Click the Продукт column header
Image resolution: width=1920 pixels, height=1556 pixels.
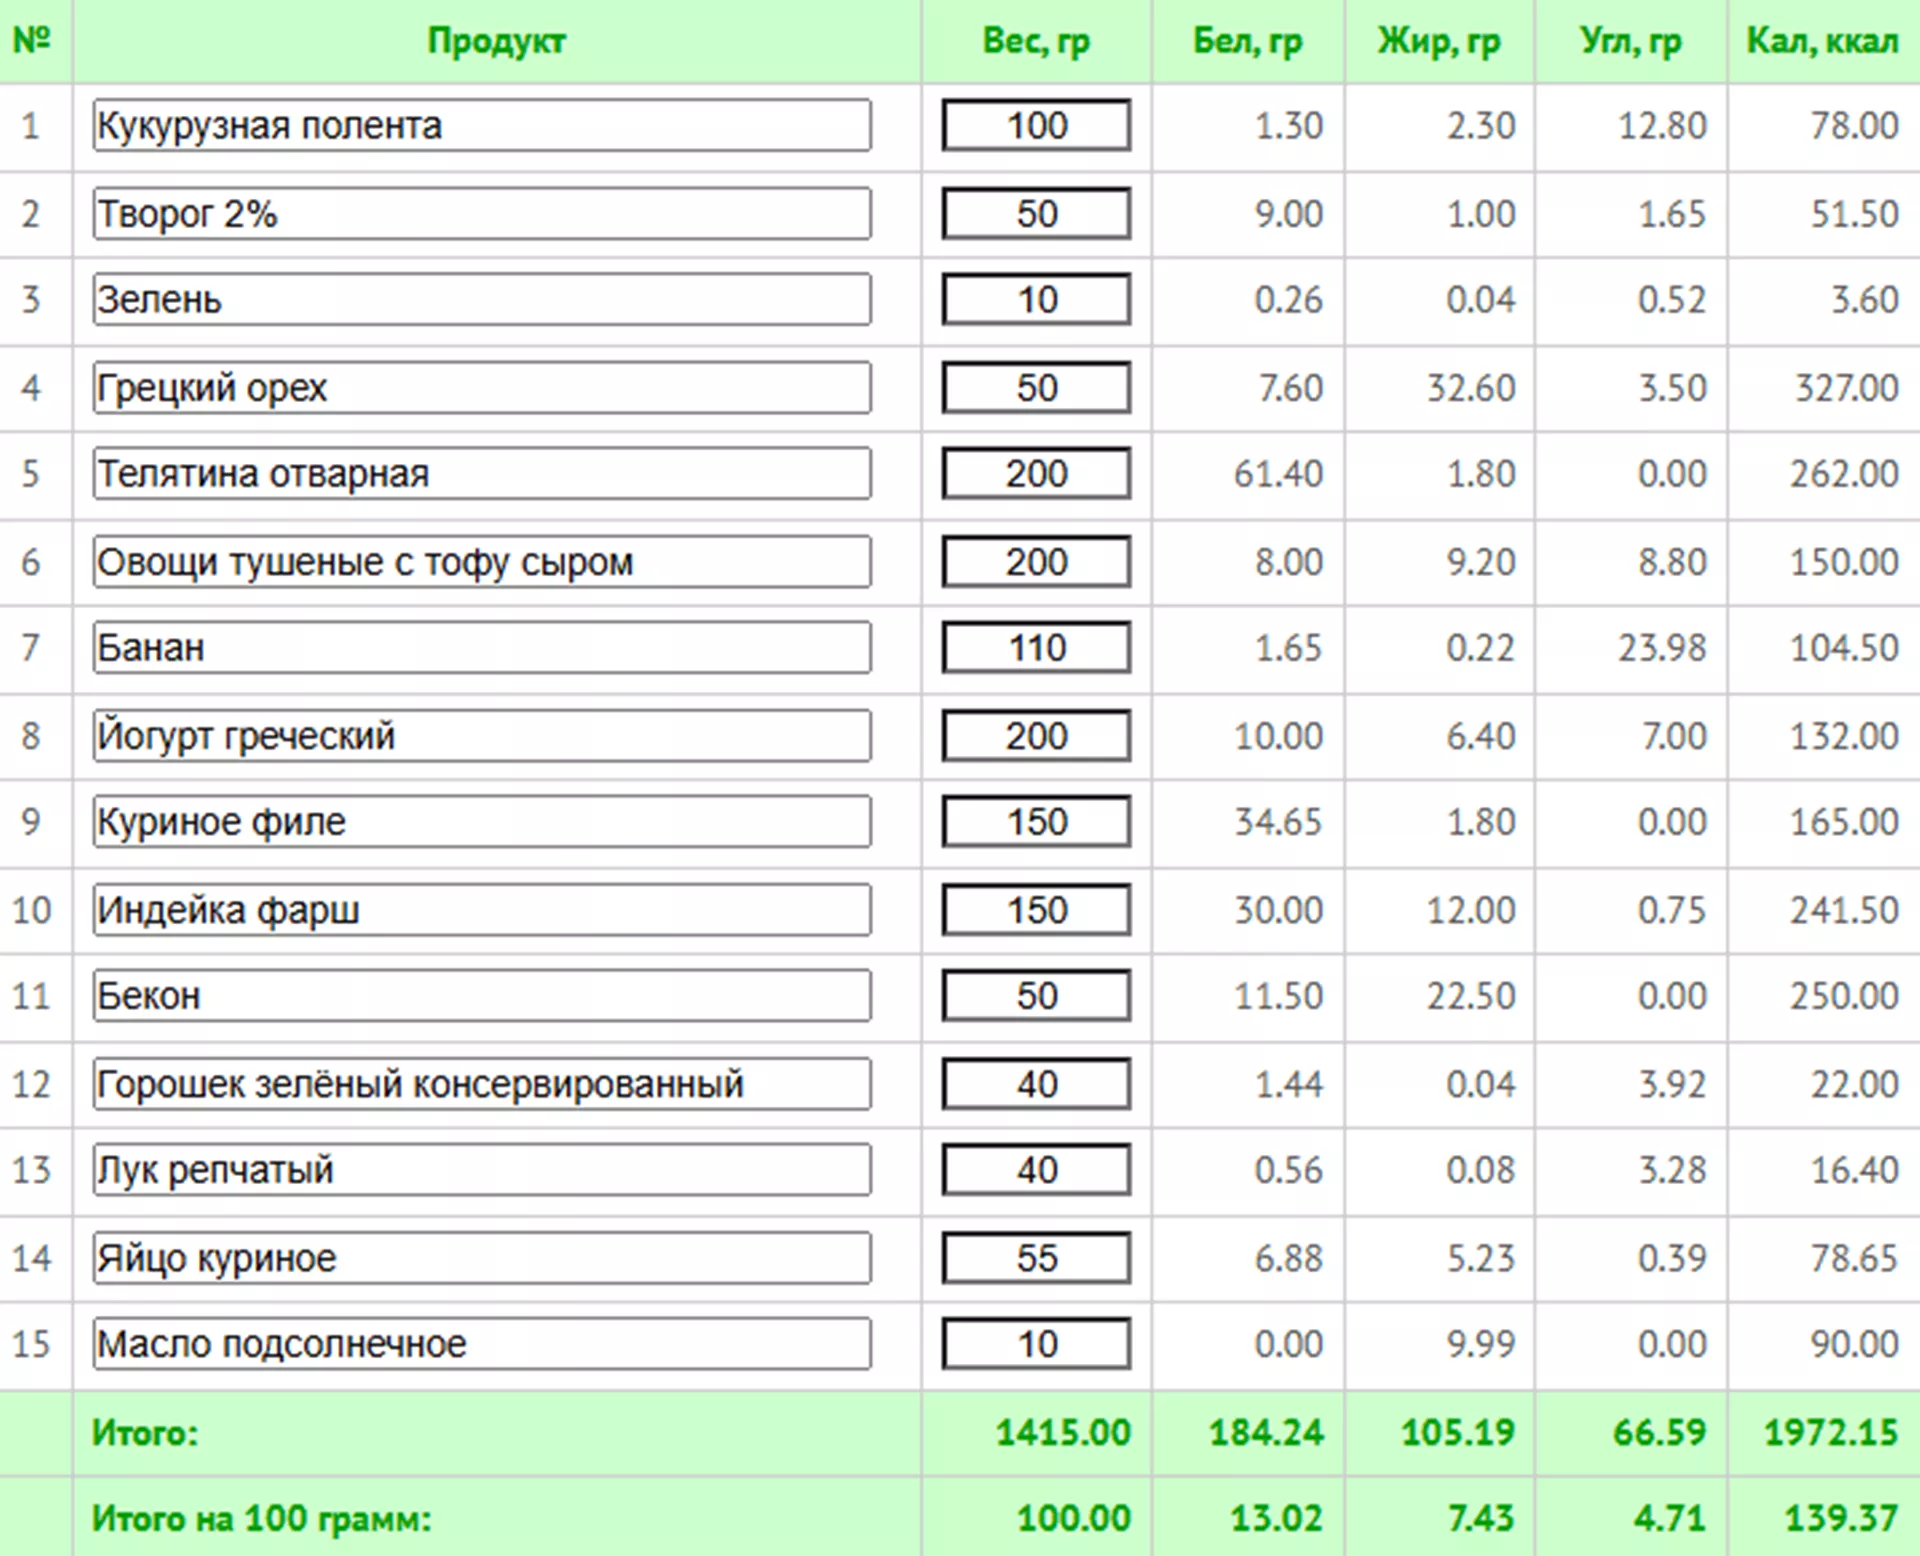[496, 41]
